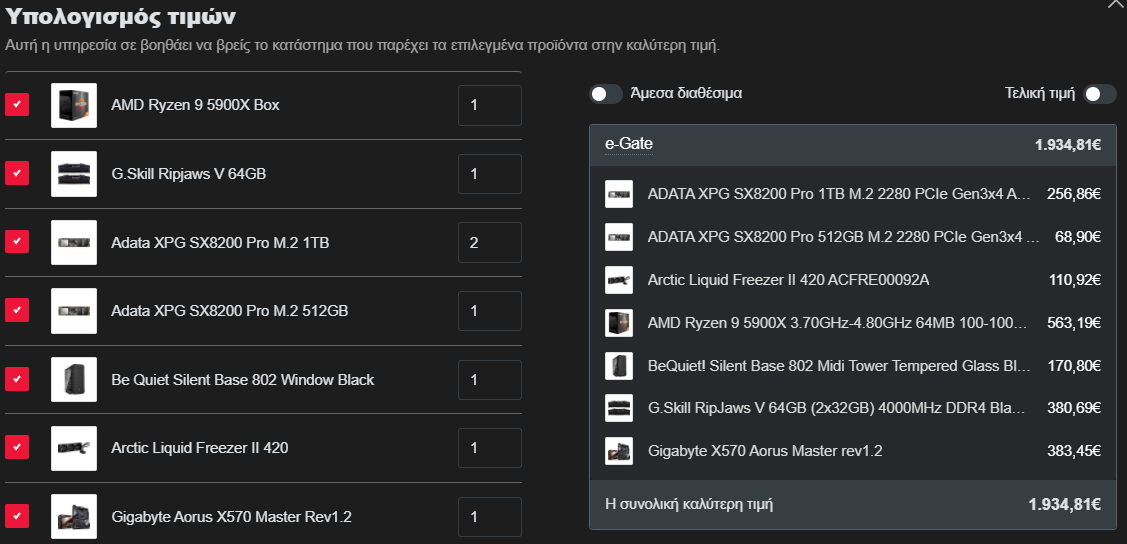Click the e-Gate BeQuiet! Midi Tower thumbnail icon

[619, 365]
